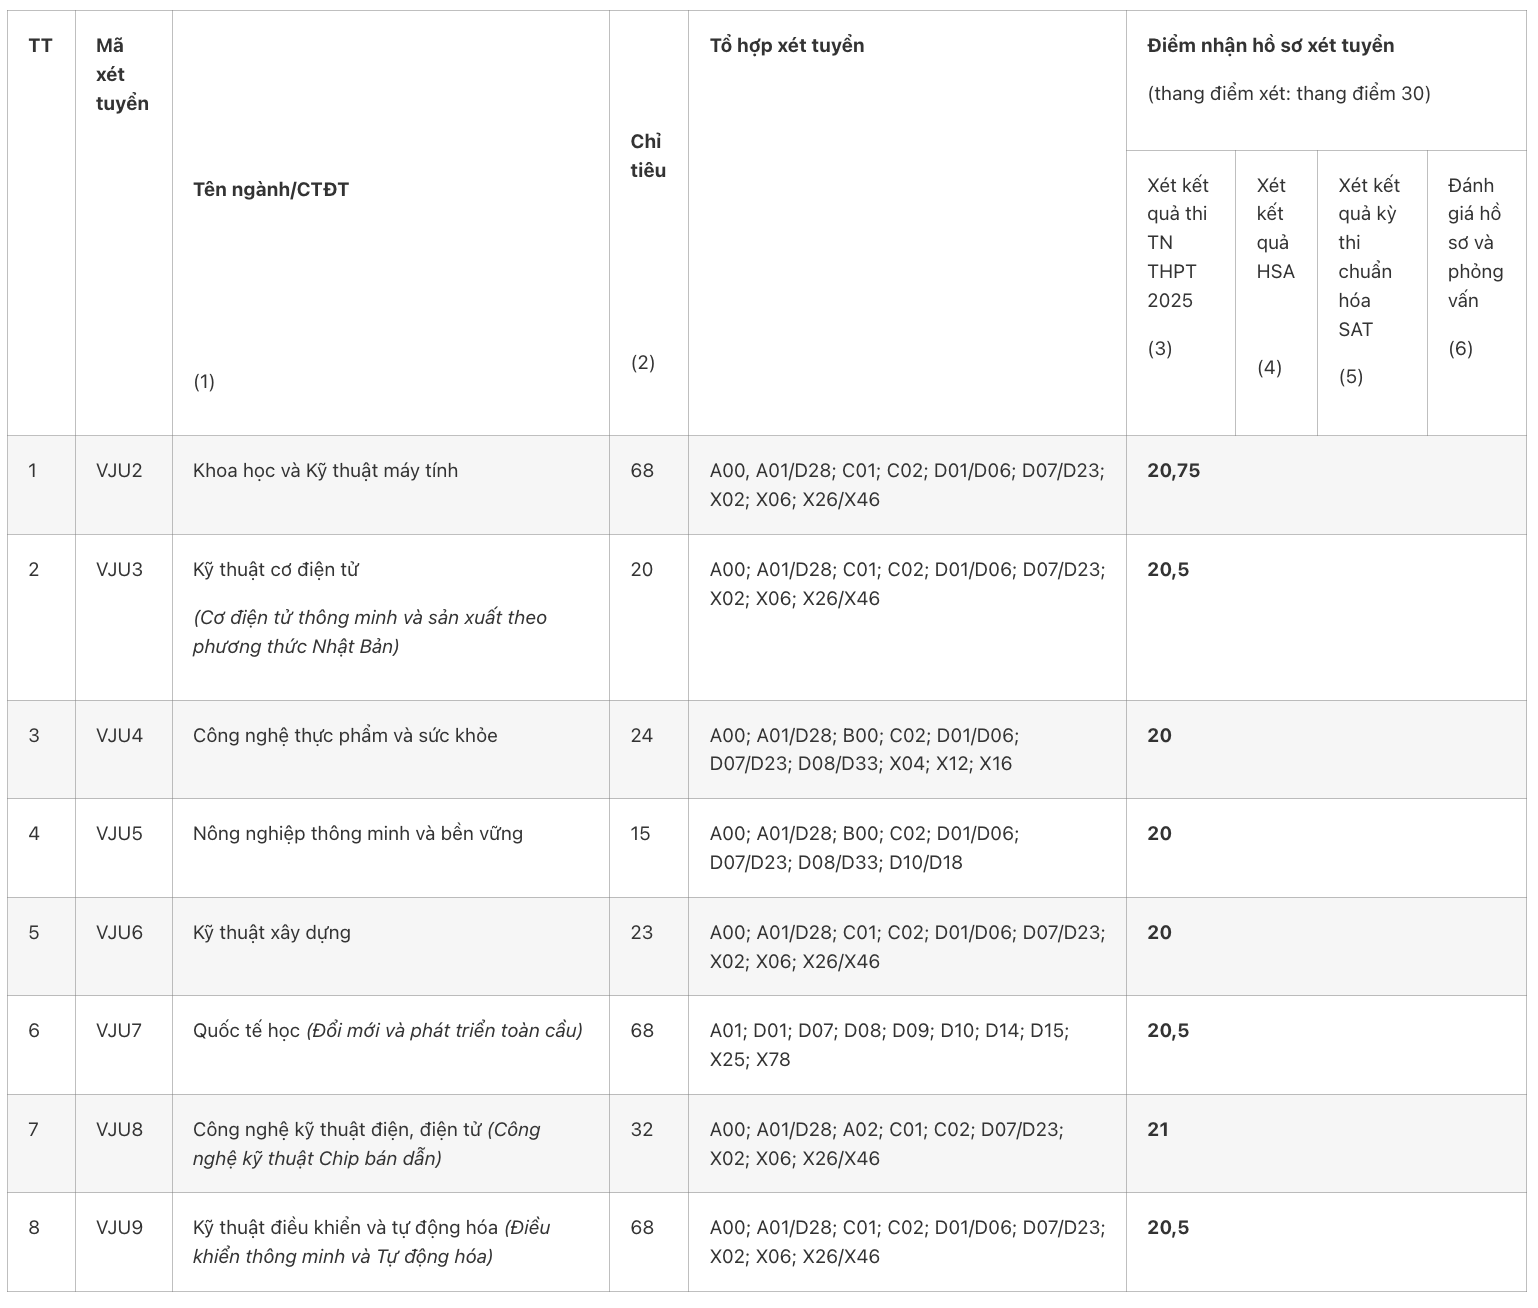Select 'Nông nghiệp thông minh và bền vững' program
Image resolution: width=1538 pixels, height=1308 pixels.
point(357,834)
